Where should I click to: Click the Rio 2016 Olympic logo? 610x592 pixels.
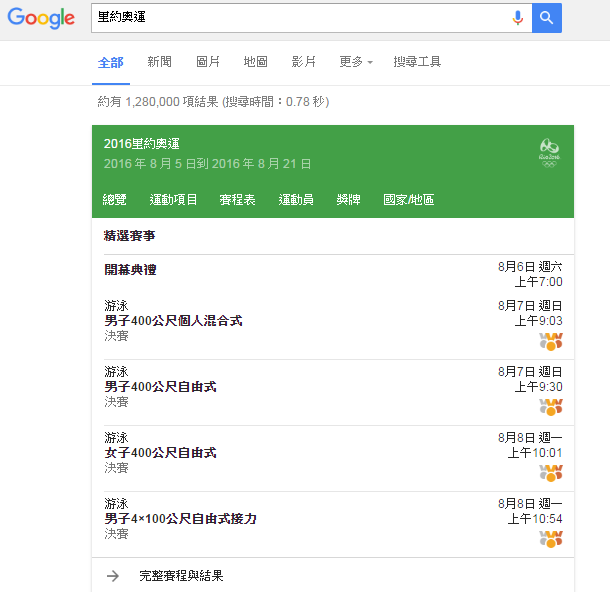click(x=550, y=152)
